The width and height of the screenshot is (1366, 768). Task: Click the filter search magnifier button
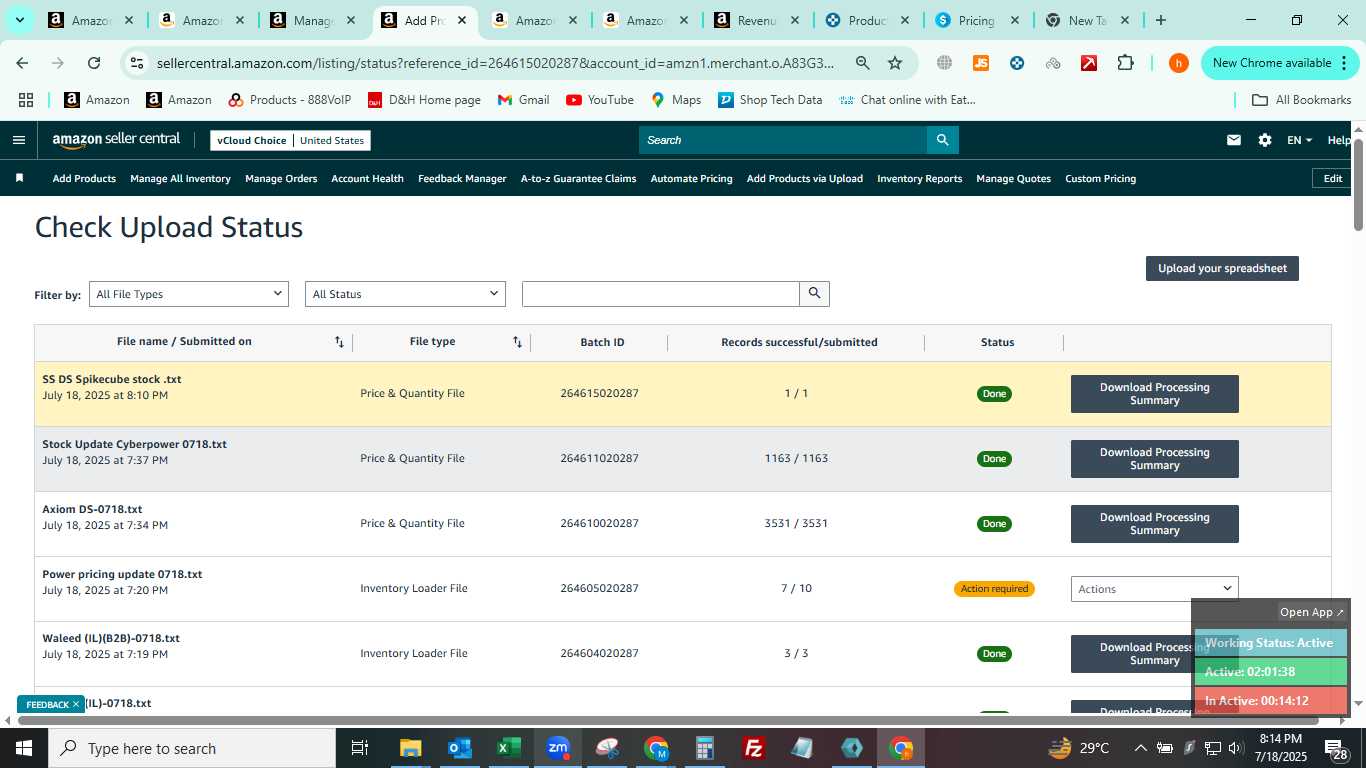click(x=814, y=293)
